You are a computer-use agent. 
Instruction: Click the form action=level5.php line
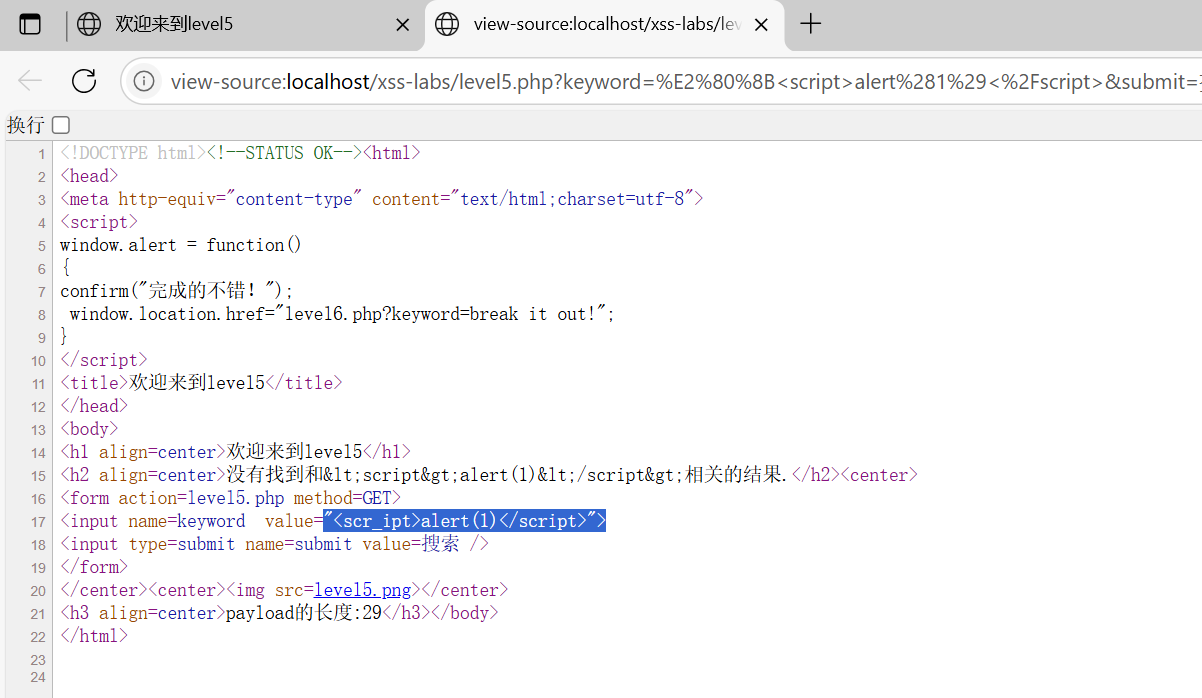[x=230, y=498]
